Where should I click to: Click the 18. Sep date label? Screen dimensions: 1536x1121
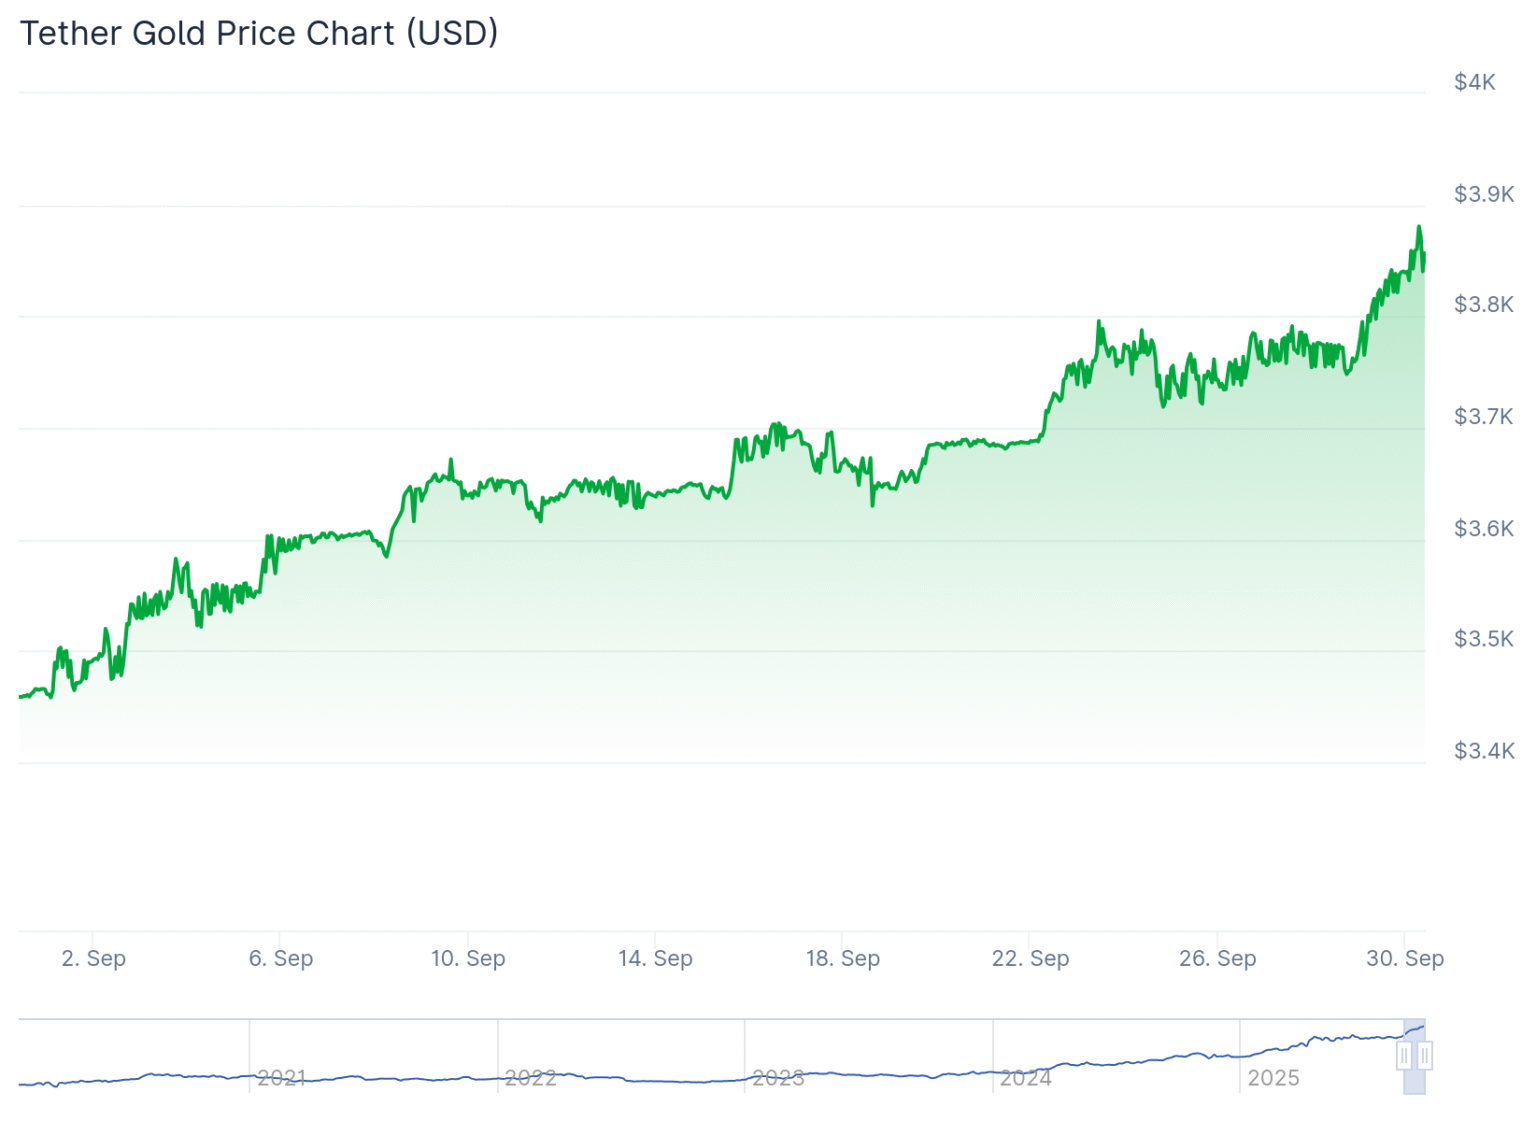point(843,958)
